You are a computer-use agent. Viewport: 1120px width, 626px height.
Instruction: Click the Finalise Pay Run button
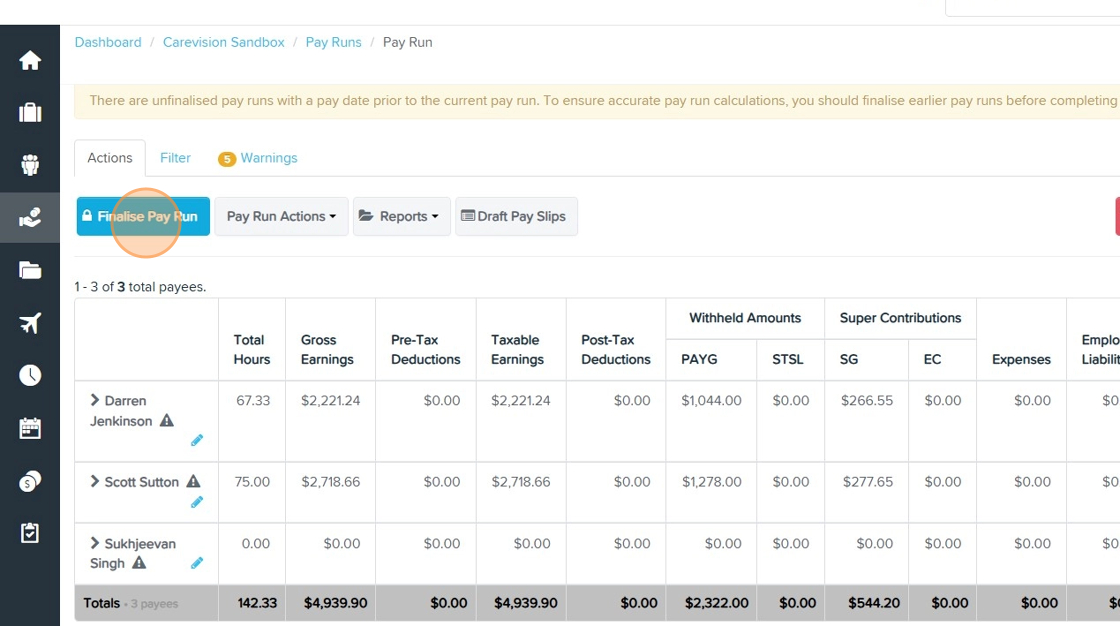click(144, 217)
